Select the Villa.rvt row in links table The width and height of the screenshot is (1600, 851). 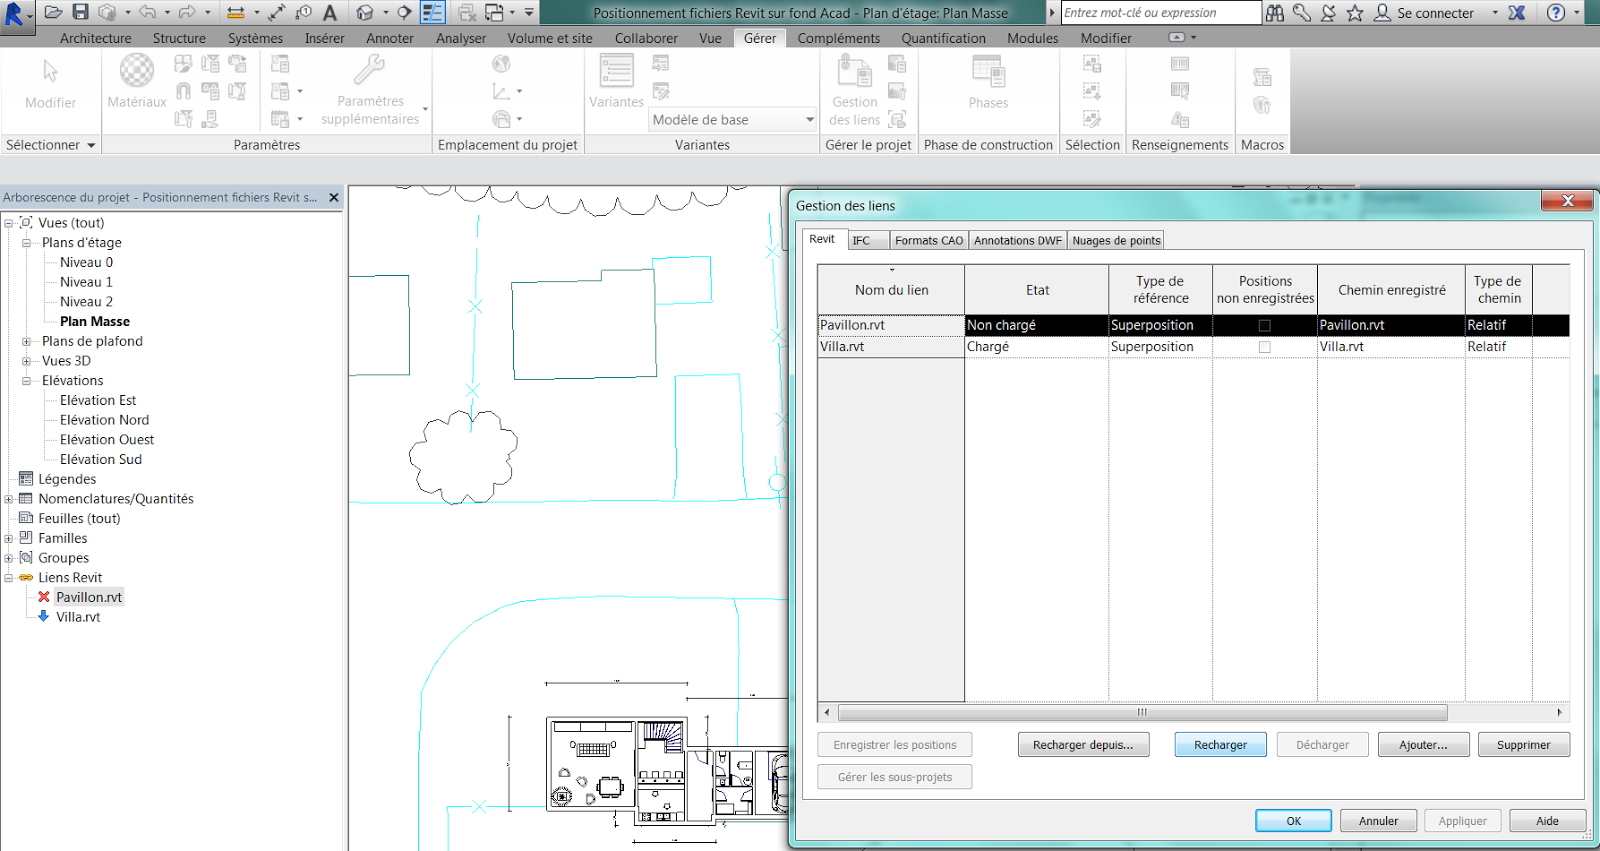click(1193, 347)
